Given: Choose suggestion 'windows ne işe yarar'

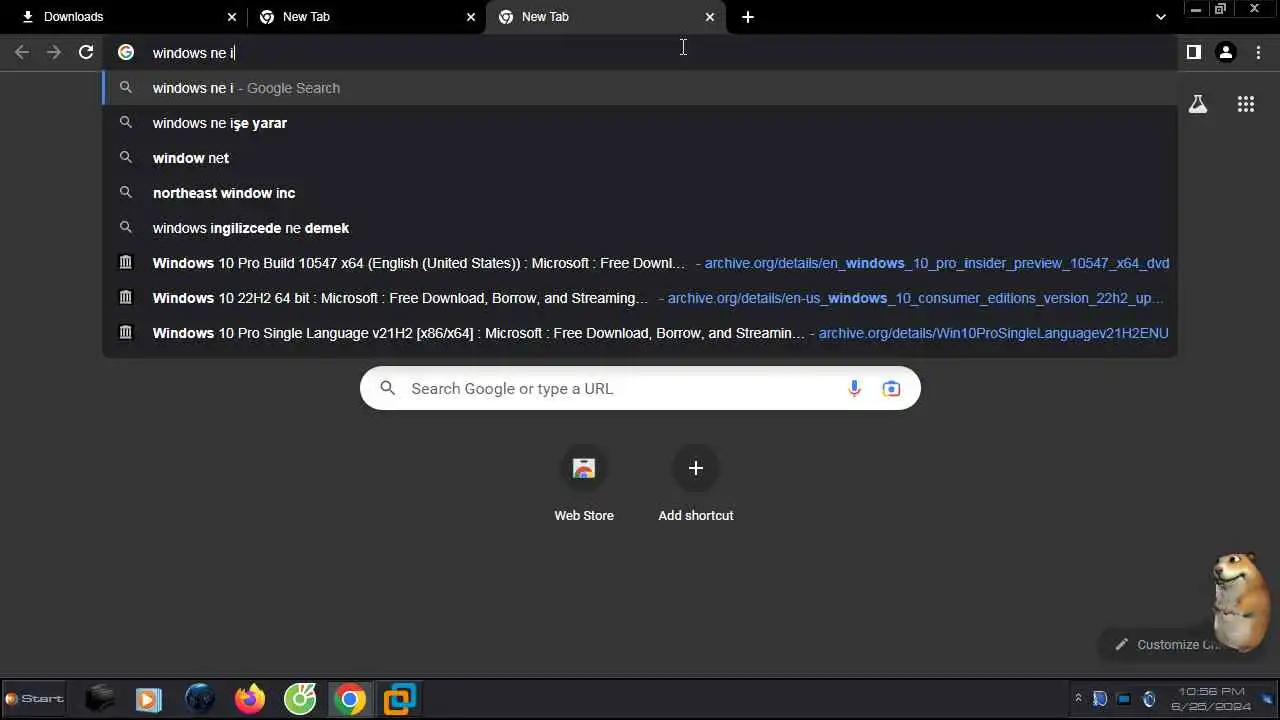Looking at the screenshot, I should (x=640, y=123).
